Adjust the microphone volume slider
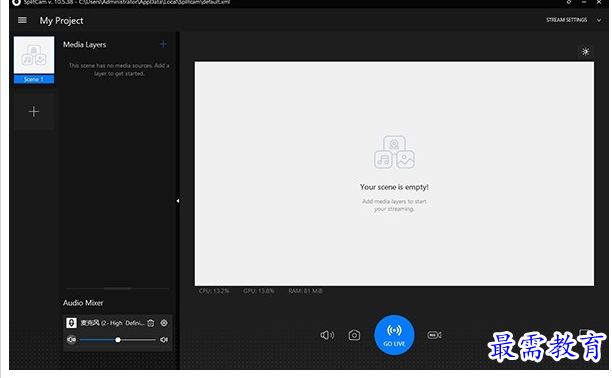 117,340
